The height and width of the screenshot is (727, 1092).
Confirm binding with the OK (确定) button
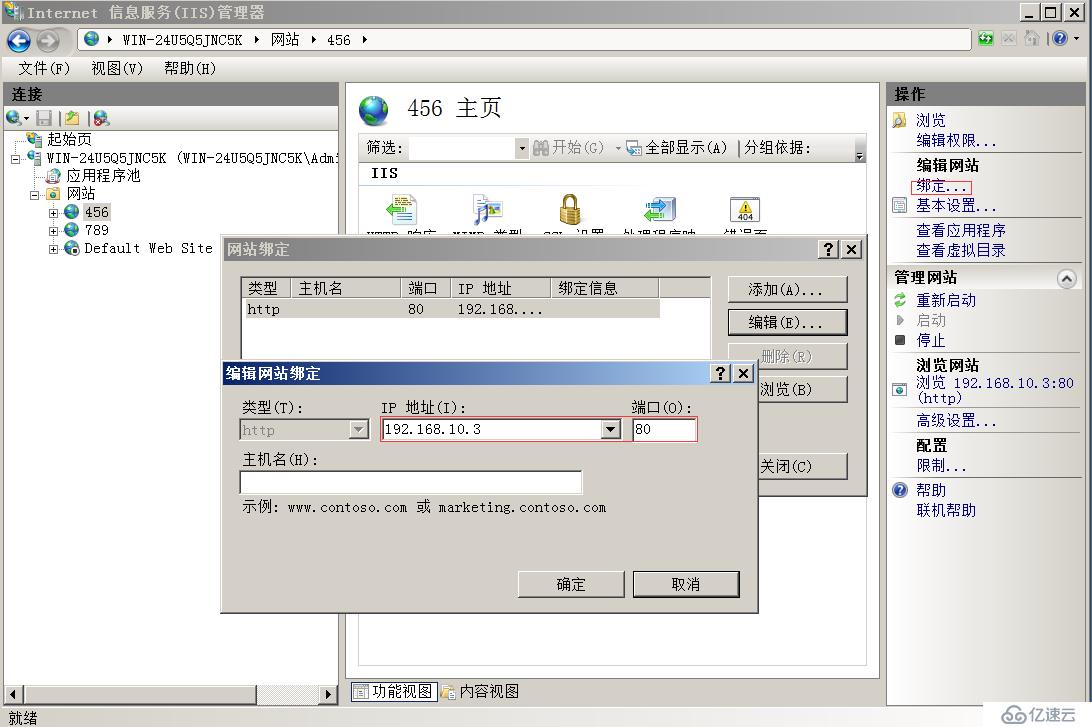pyautogui.click(x=571, y=584)
